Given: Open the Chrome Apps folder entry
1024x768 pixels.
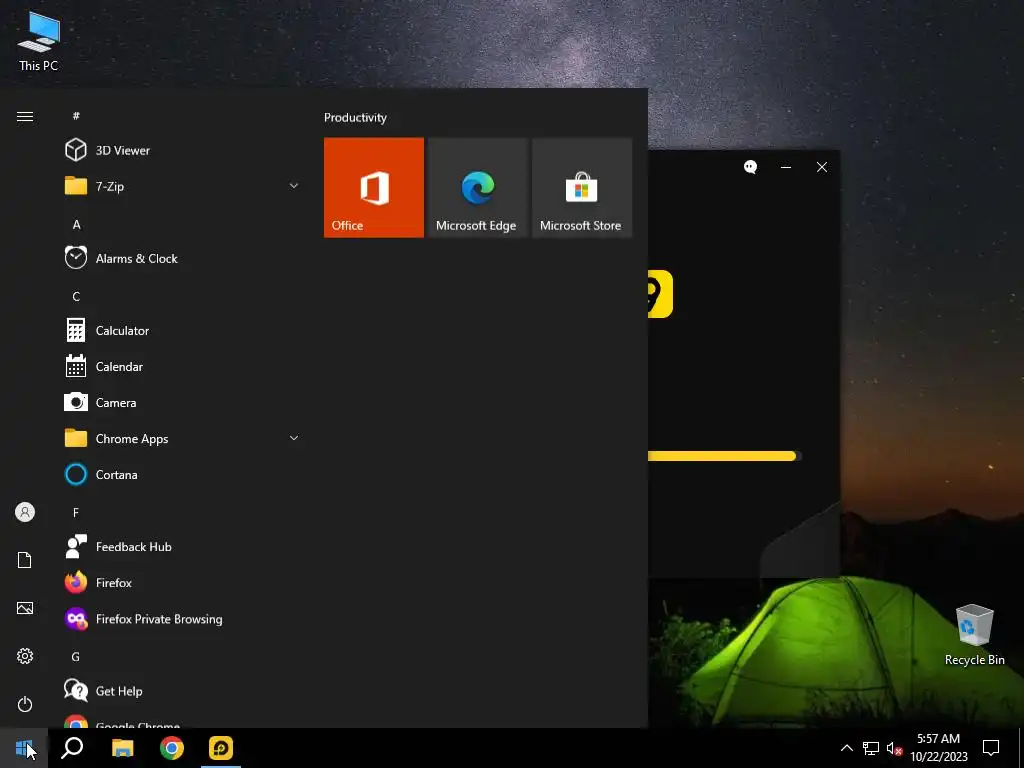Looking at the screenshot, I should [x=183, y=438].
